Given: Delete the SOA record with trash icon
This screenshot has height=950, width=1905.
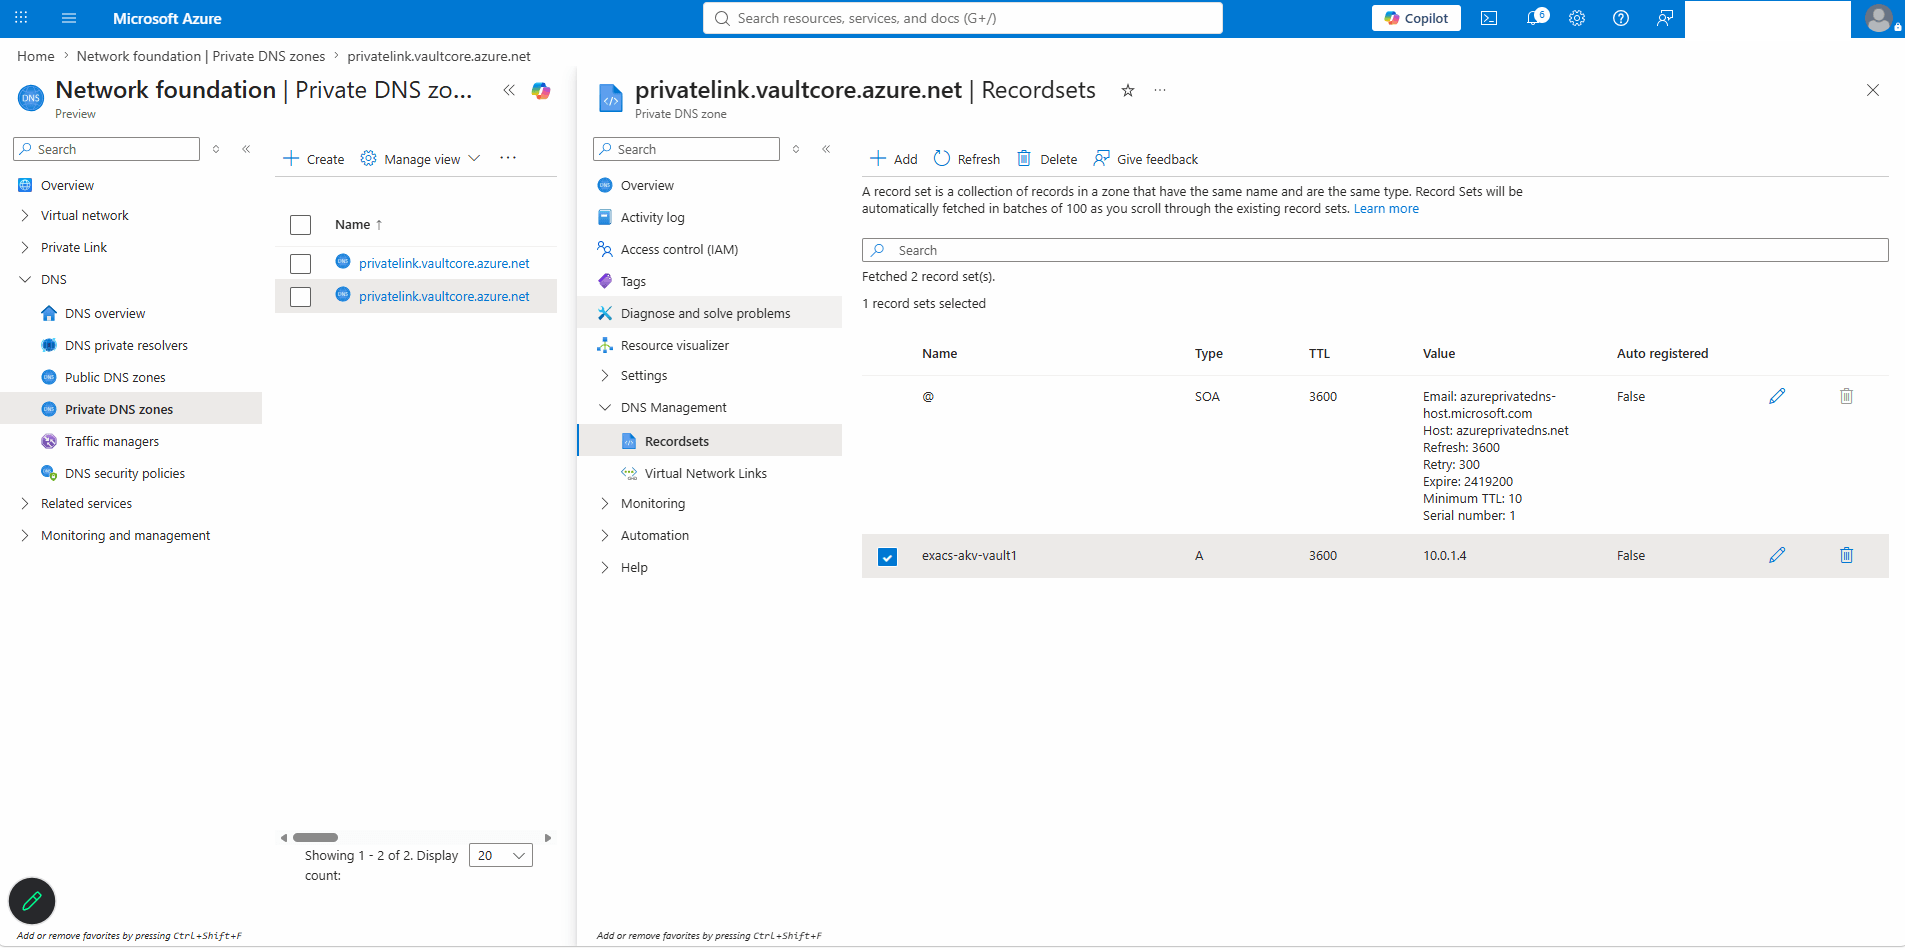Looking at the screenshot, I should pyautogui.click(x=1846, y=396).
